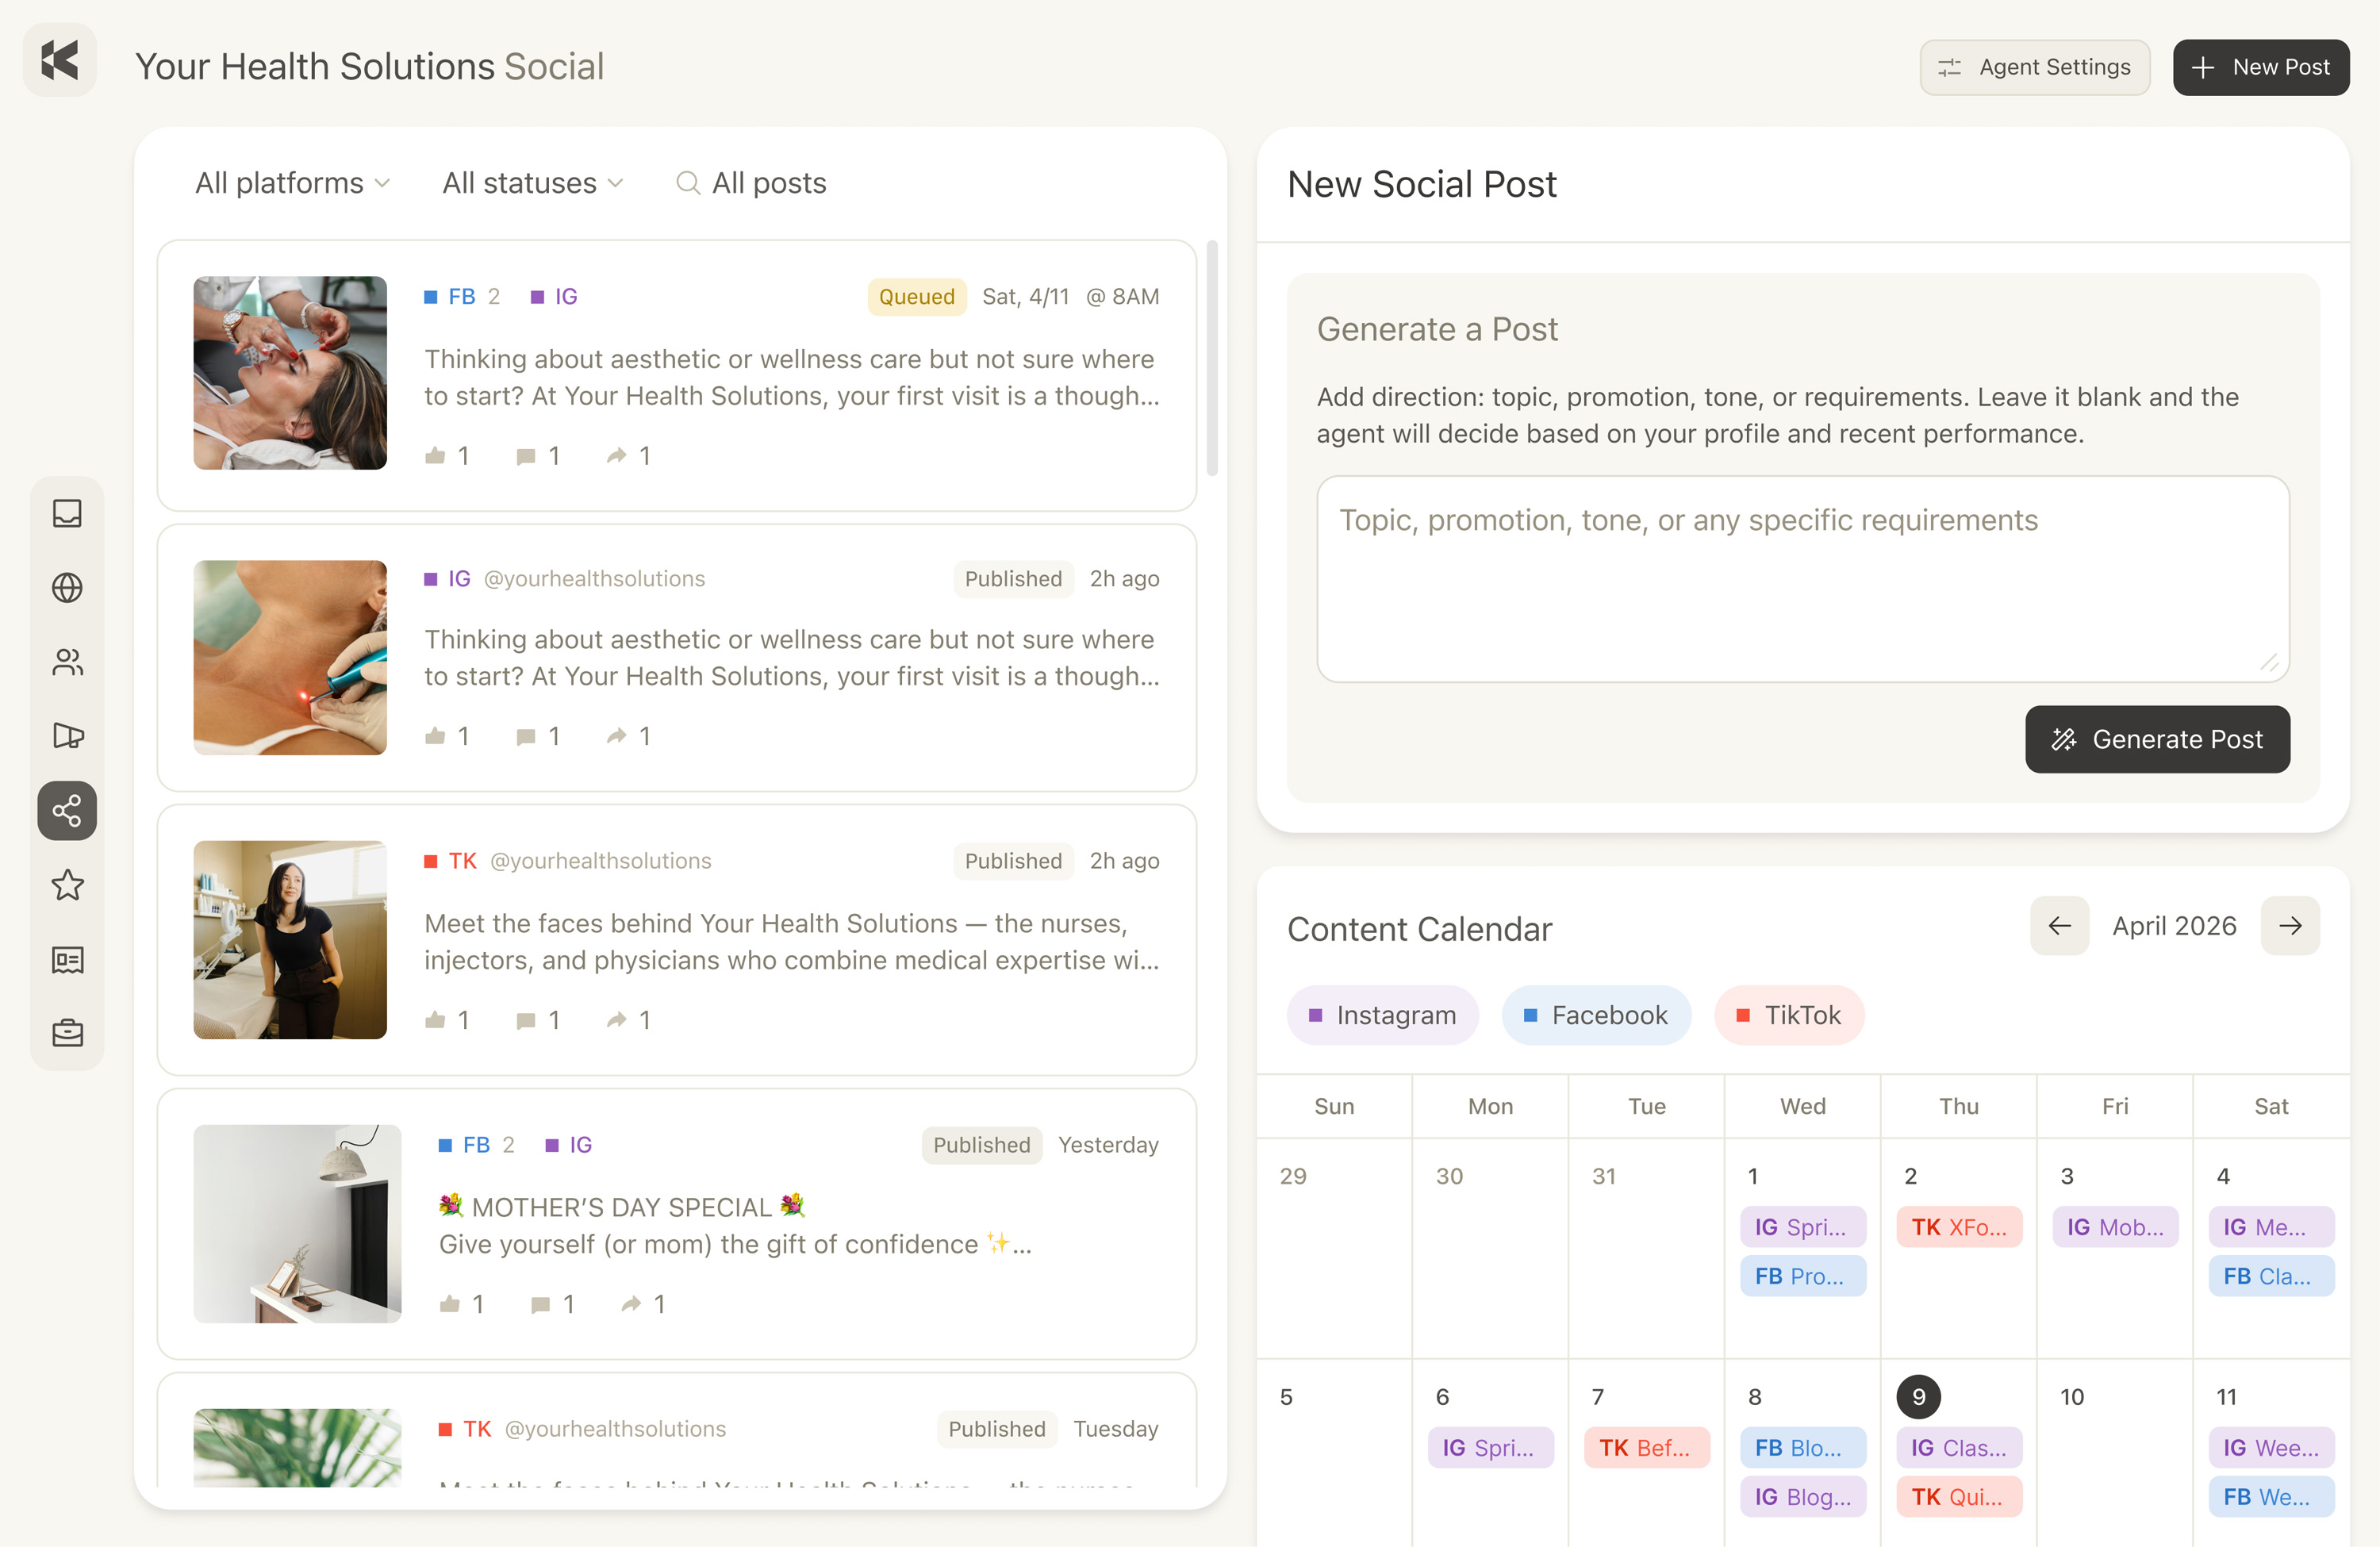Open the Mother's Day post room thumbnail

[x=297, y=1224]
